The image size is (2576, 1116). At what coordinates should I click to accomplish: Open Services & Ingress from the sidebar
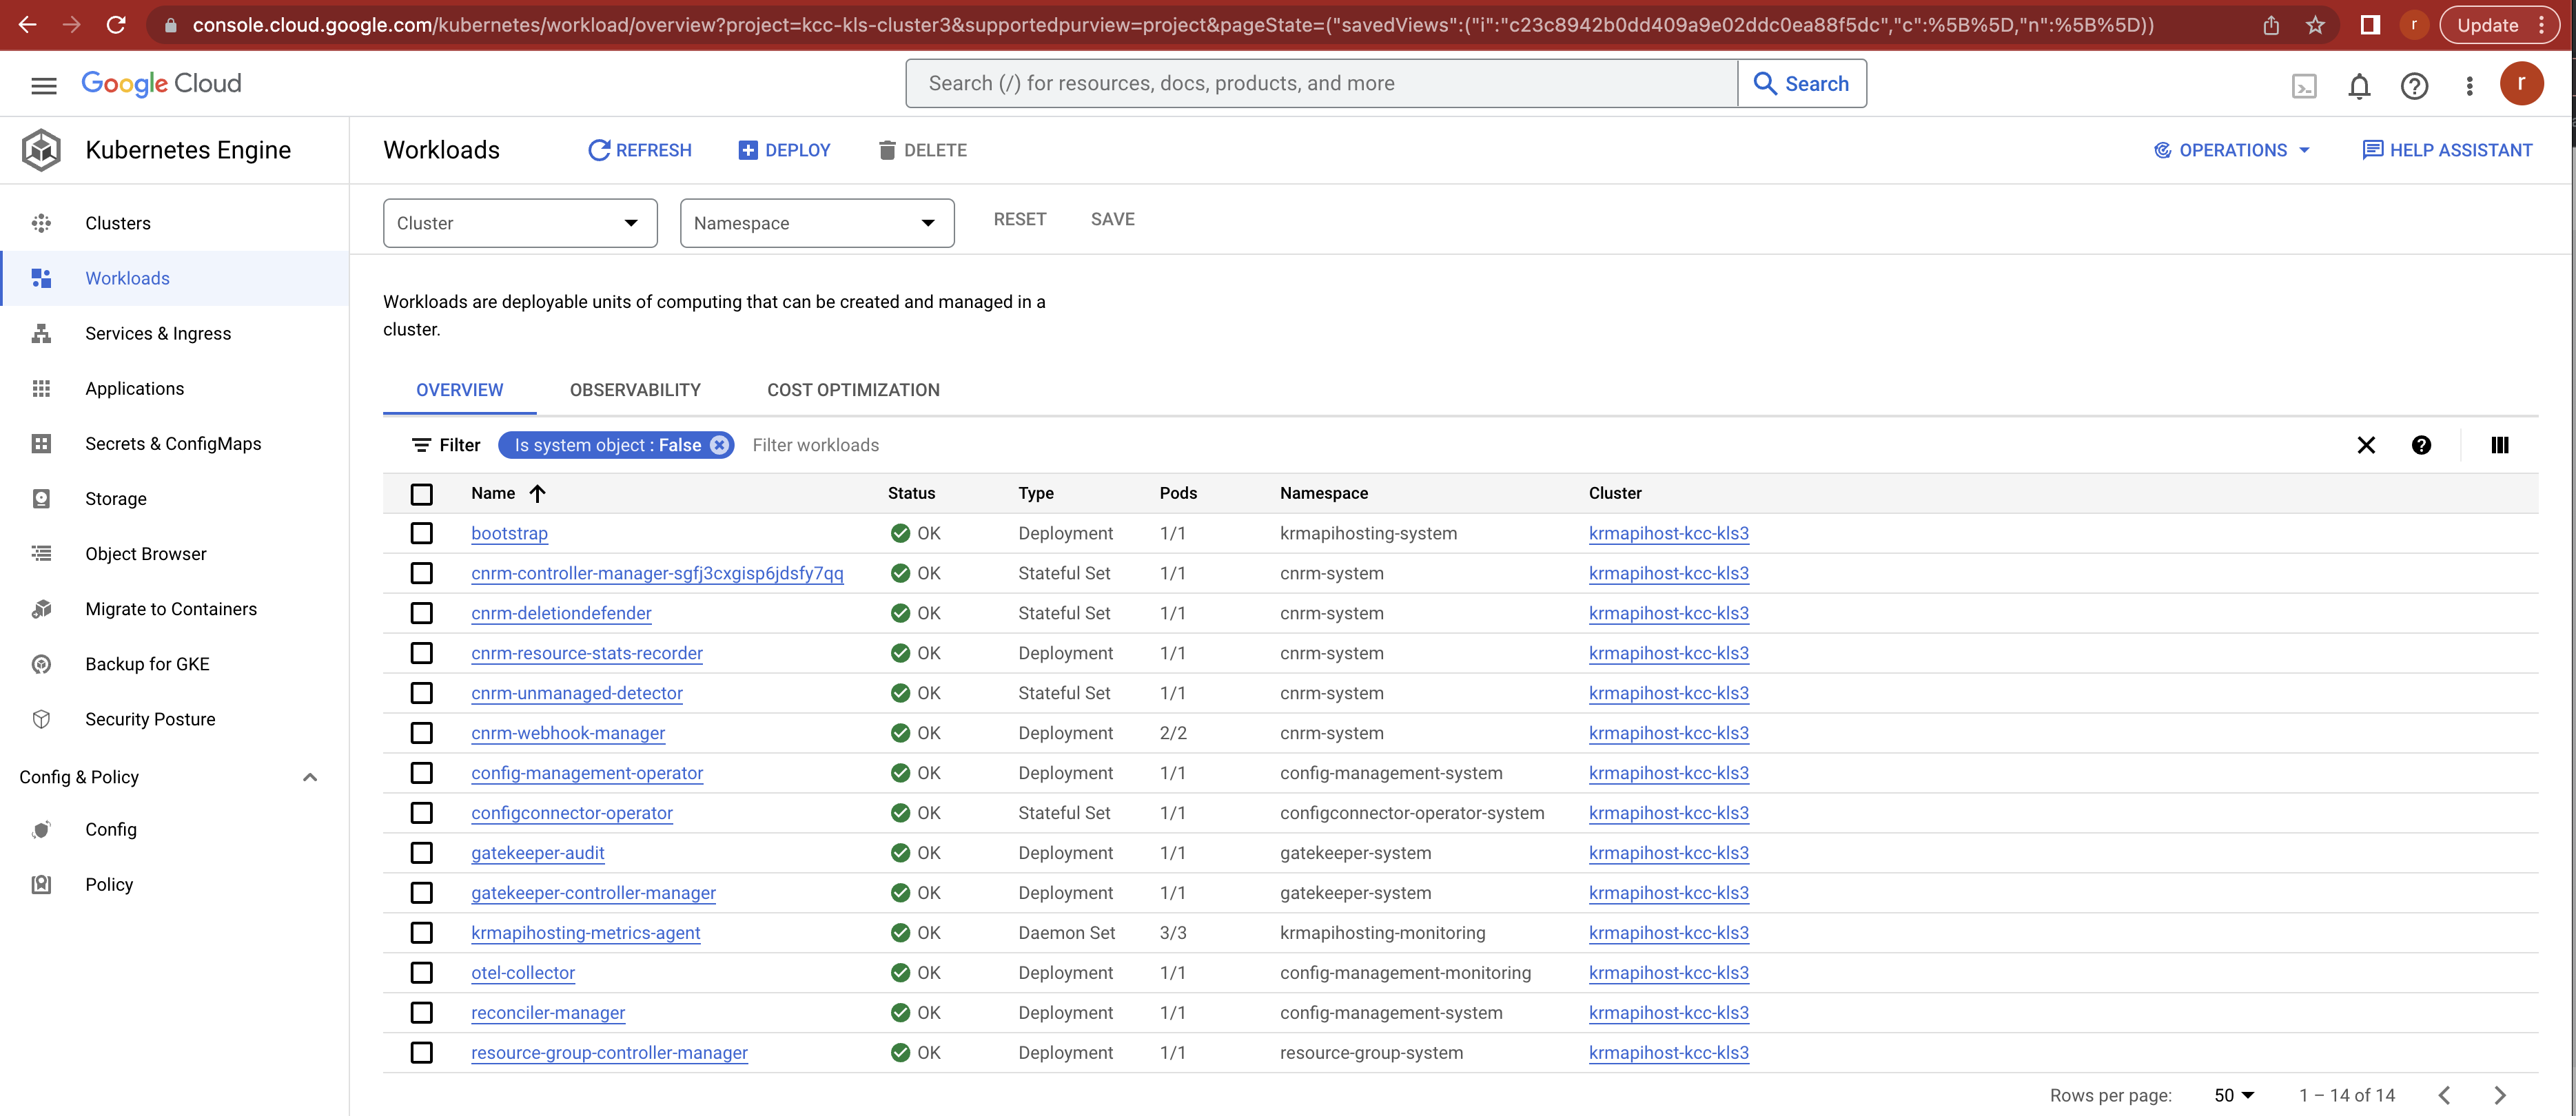pyautogui.click(x=157, y=333)
